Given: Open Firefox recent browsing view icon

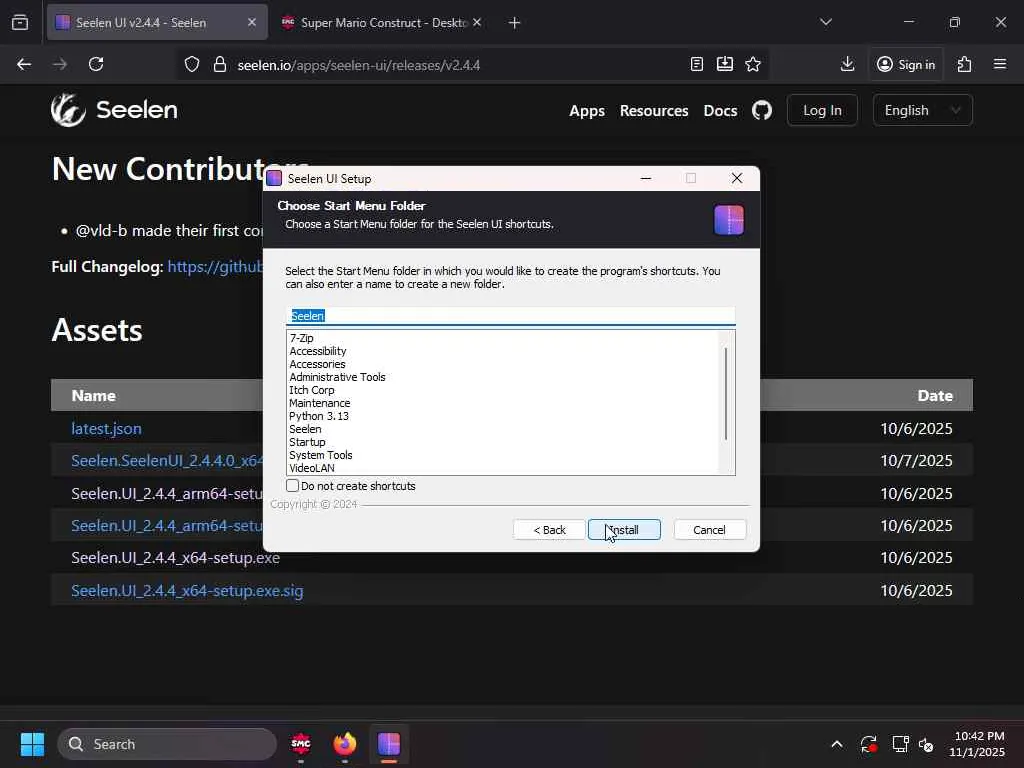Looking at the screenshot, I should [x=20, y=22].
